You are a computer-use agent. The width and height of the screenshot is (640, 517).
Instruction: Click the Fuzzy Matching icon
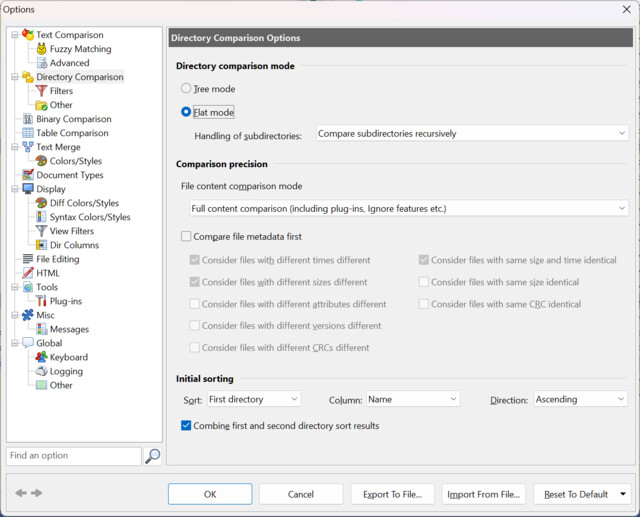coord(41,49)
